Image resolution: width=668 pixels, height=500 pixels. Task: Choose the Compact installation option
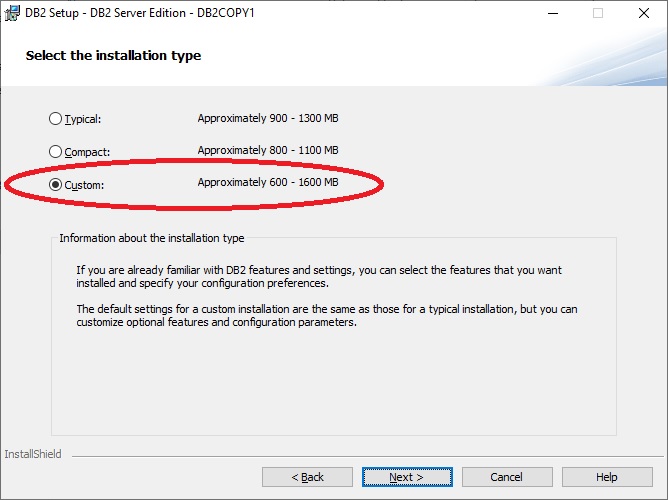point(55,152)
